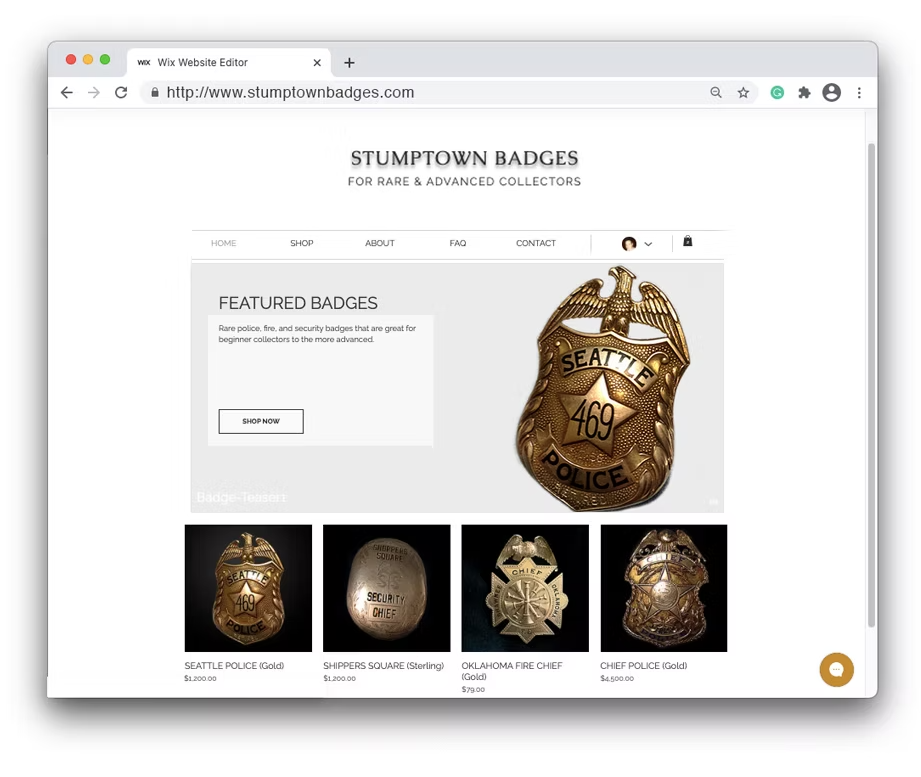Open the zoom magnifier in address bar
The image size is (921, 777).
click(x=715, y=93)
